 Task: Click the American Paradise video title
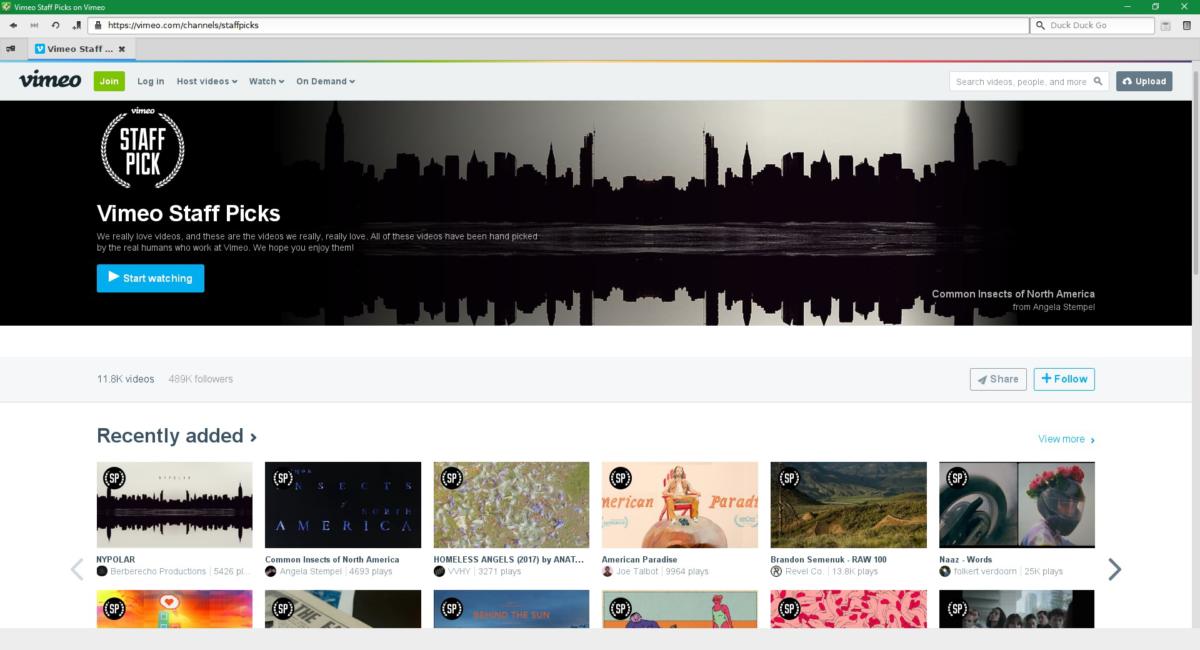click(x=640, y=559)
